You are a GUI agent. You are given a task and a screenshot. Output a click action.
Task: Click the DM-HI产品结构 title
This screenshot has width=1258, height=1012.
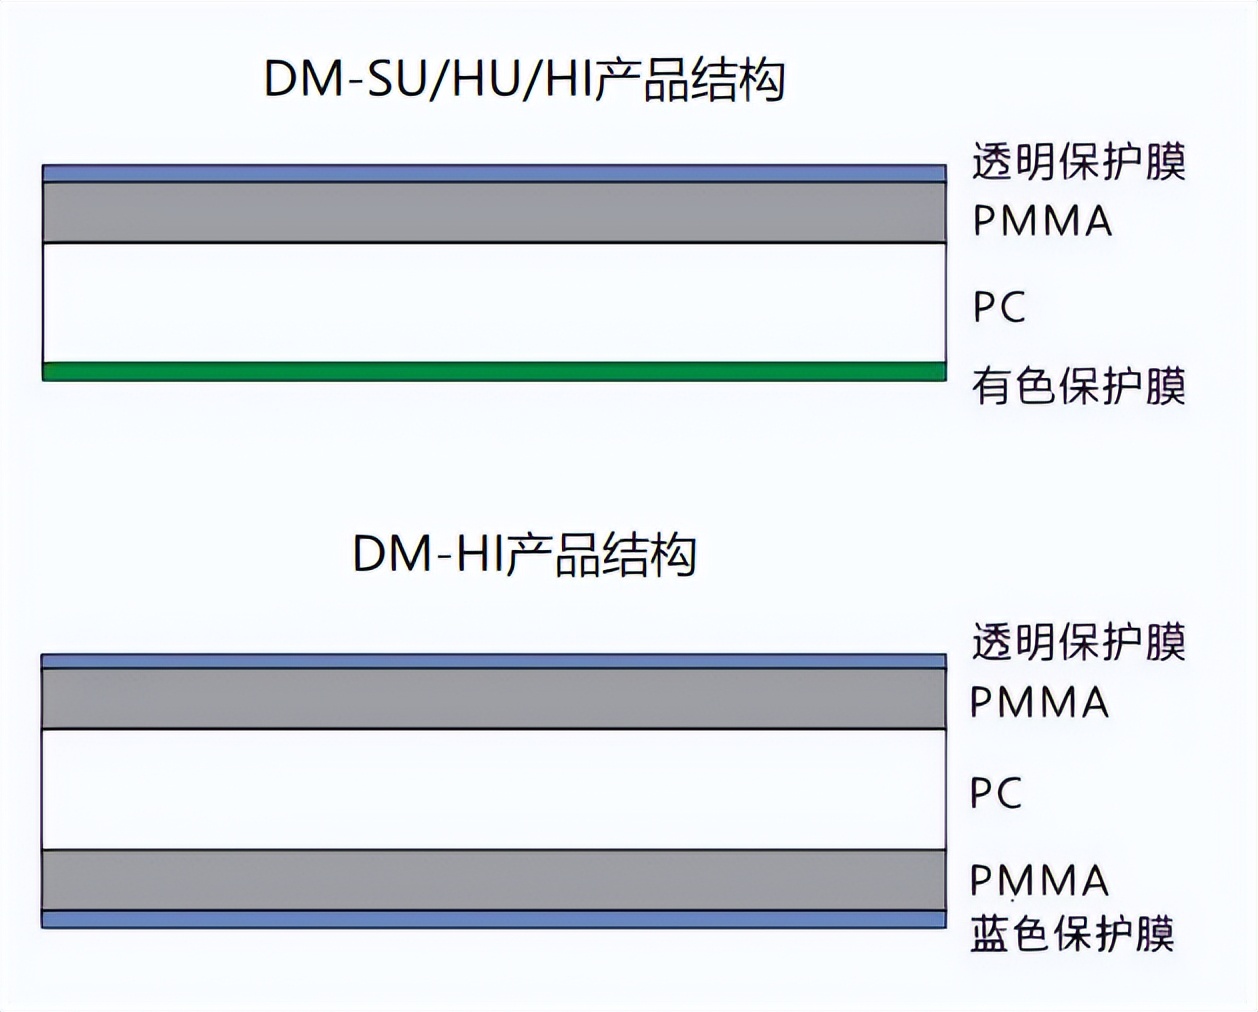525,554
